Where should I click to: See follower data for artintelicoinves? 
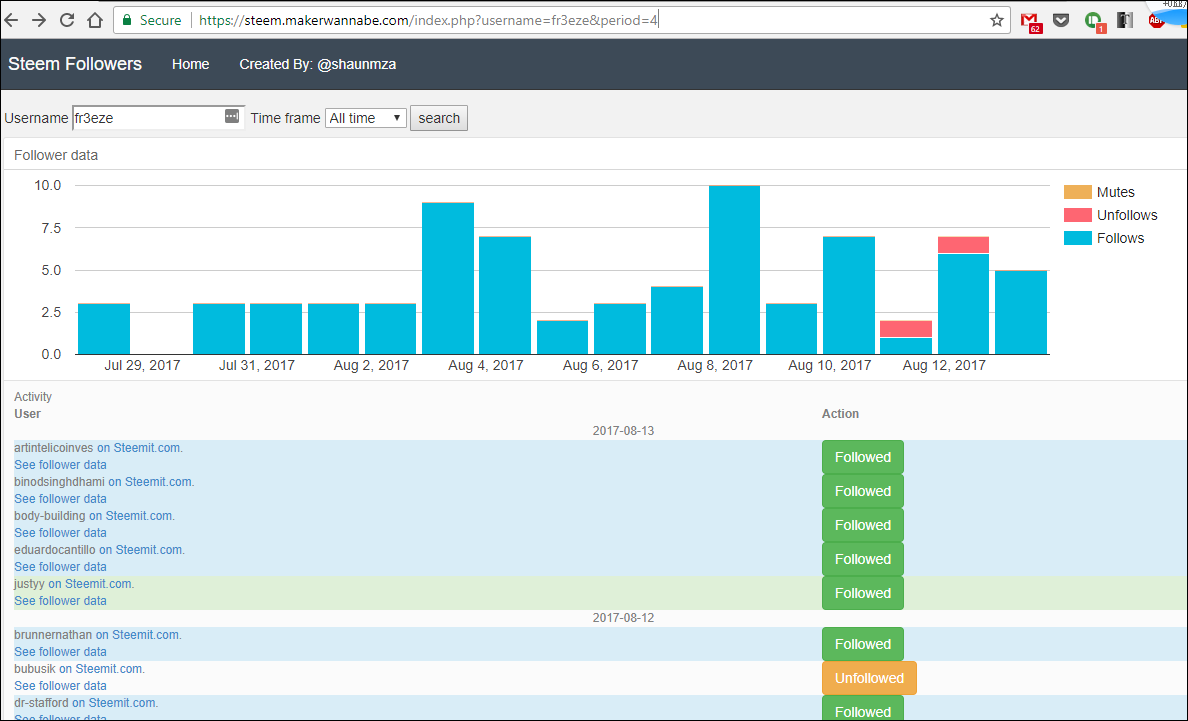point(61,465)
